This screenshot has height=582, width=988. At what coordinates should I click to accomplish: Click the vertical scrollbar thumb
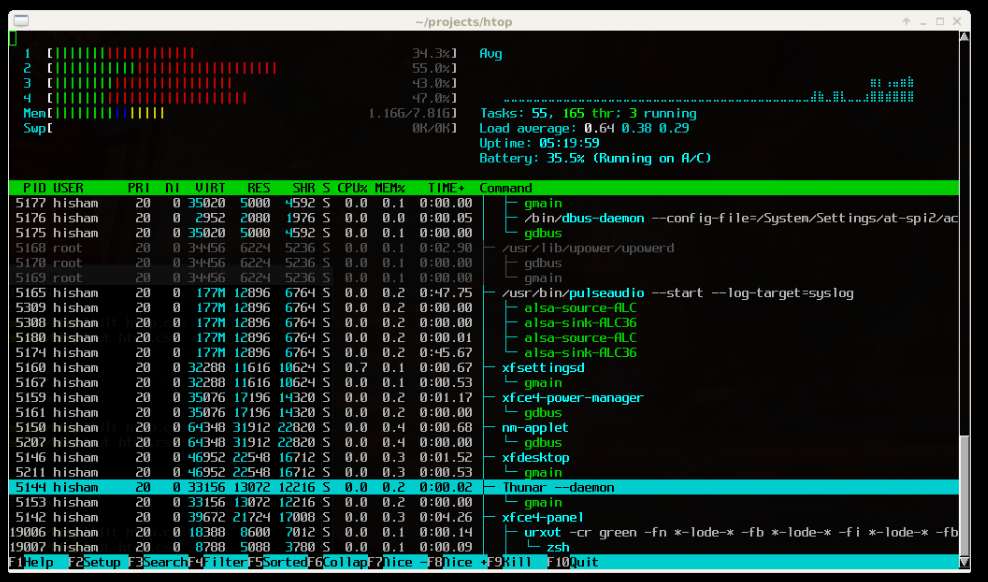(x=964, y=495)
